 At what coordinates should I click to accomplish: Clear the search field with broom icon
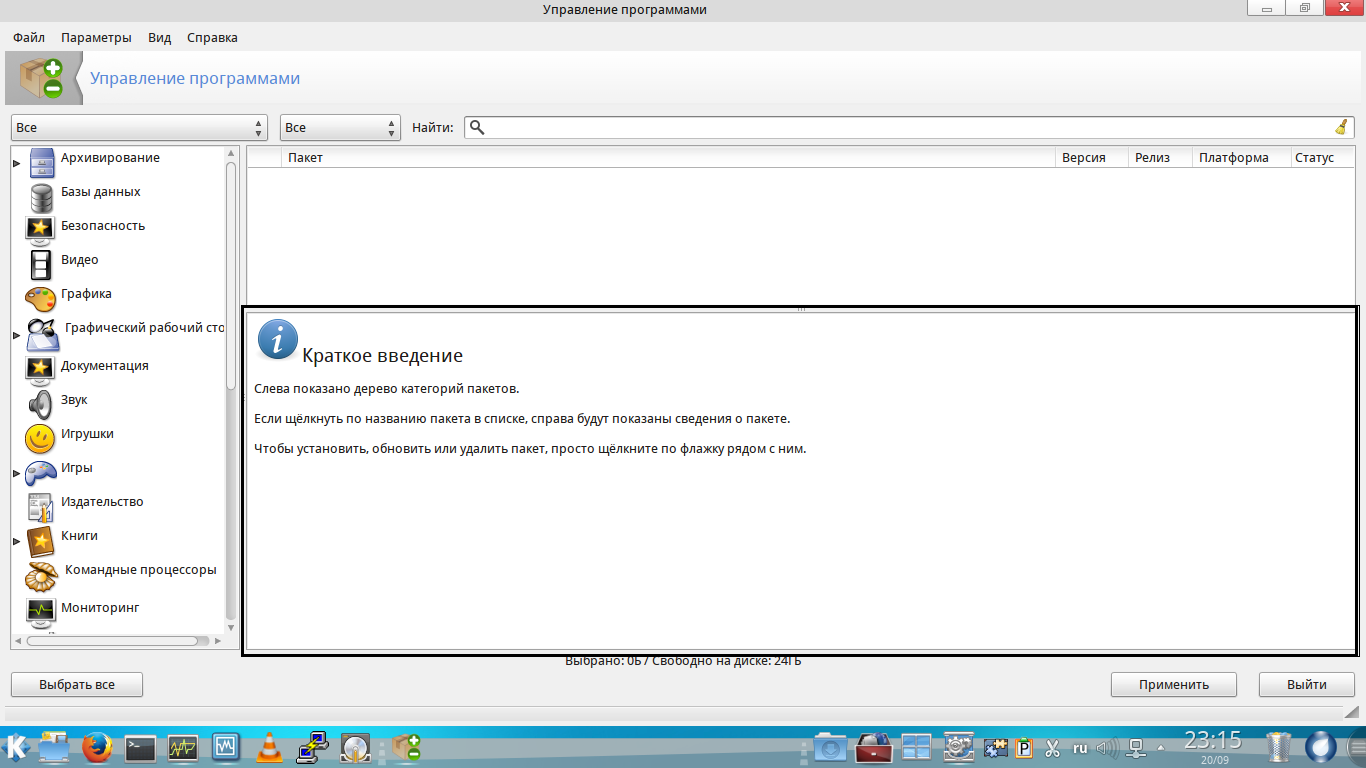pyautogui.click(x=1341, y=127)
